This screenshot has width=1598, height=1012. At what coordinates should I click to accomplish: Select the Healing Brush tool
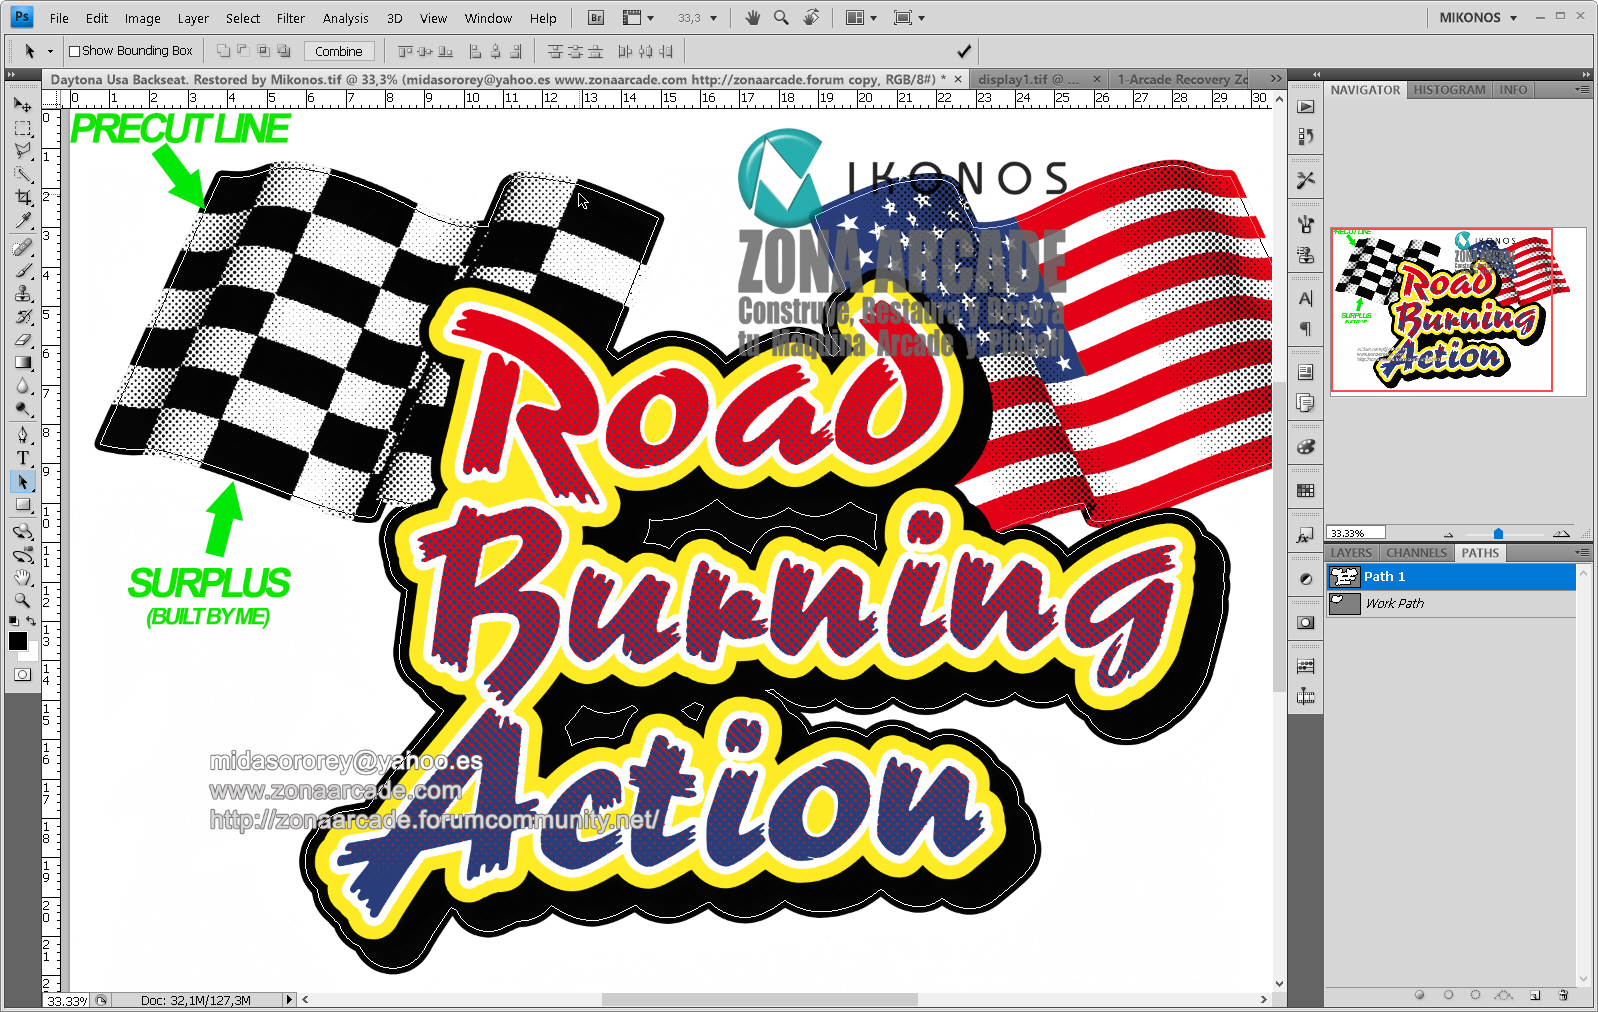click(22, 247)
